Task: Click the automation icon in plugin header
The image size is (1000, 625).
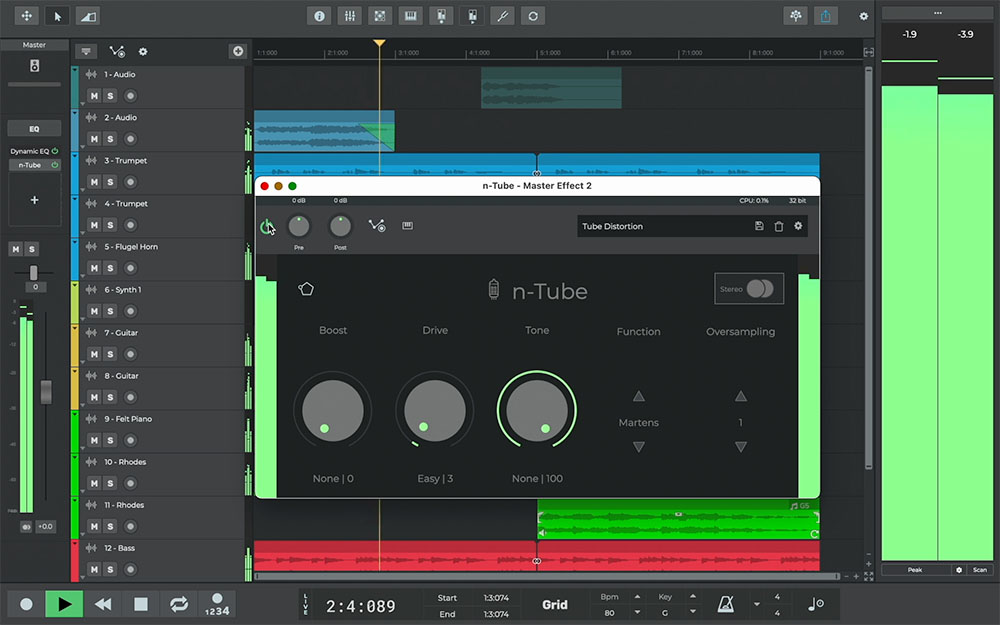Action: coord(377,226)
